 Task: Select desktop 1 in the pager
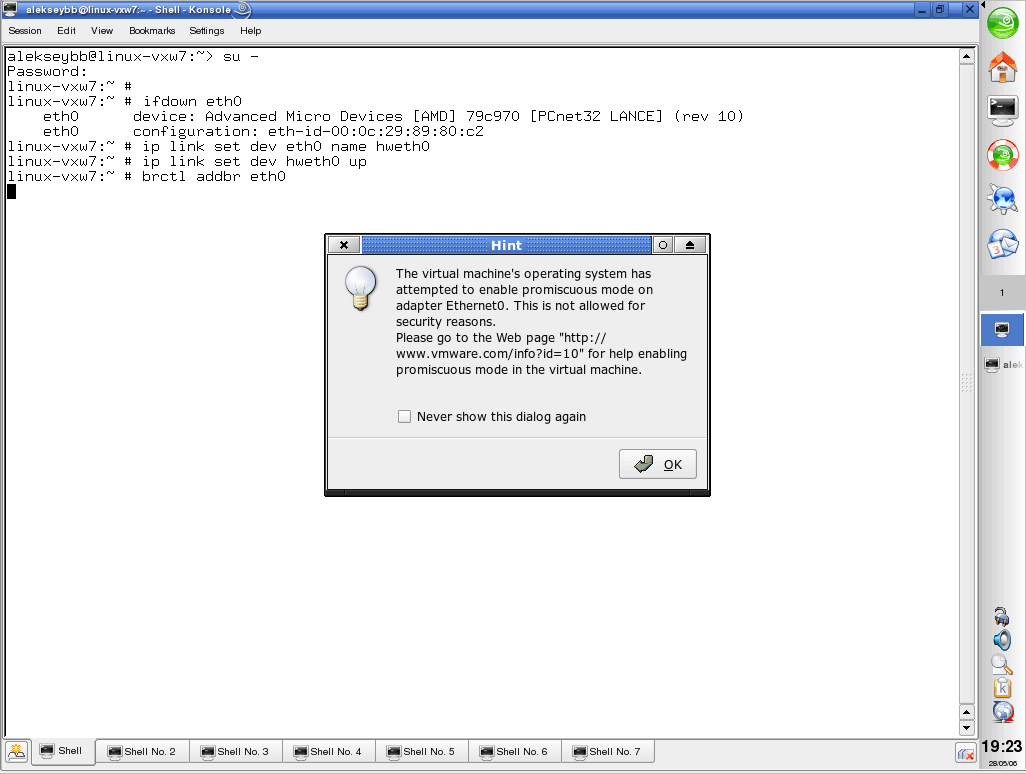[x=1002, y=292]
